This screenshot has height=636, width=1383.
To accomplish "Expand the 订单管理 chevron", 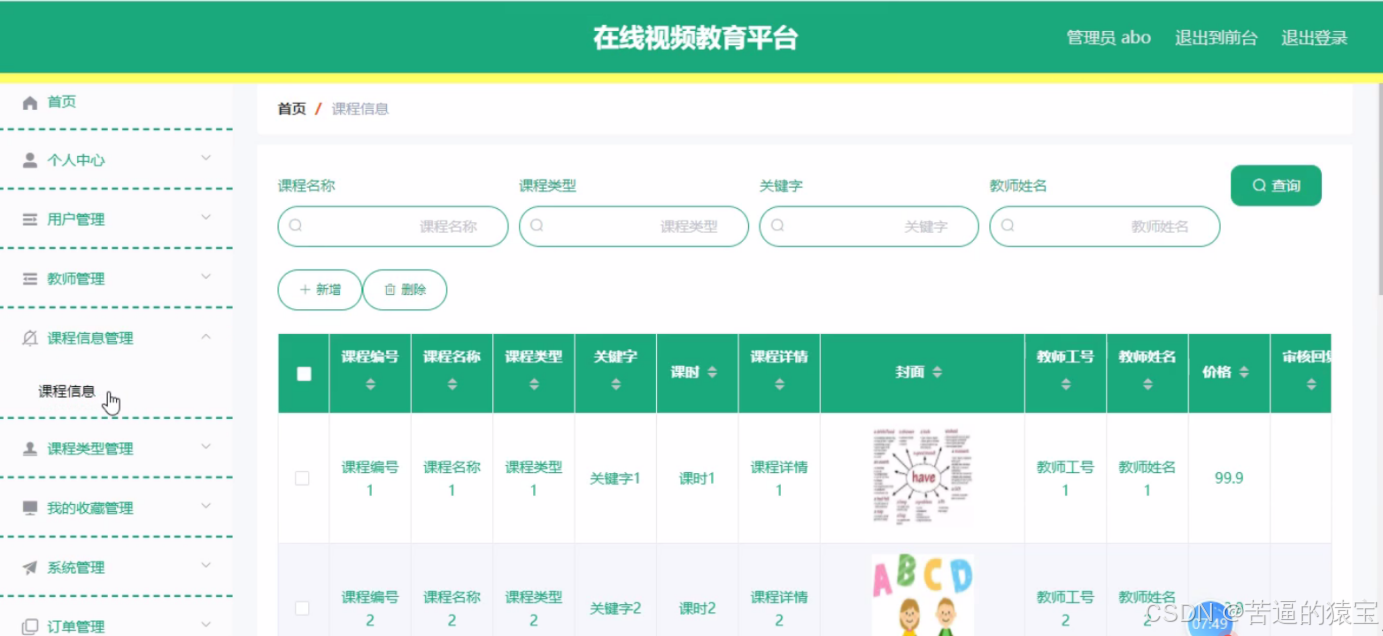I will 206,625.
